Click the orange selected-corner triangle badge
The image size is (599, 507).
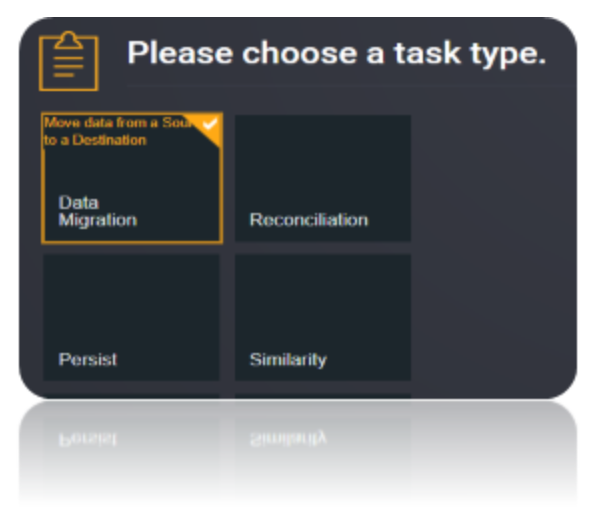[206, 127]
